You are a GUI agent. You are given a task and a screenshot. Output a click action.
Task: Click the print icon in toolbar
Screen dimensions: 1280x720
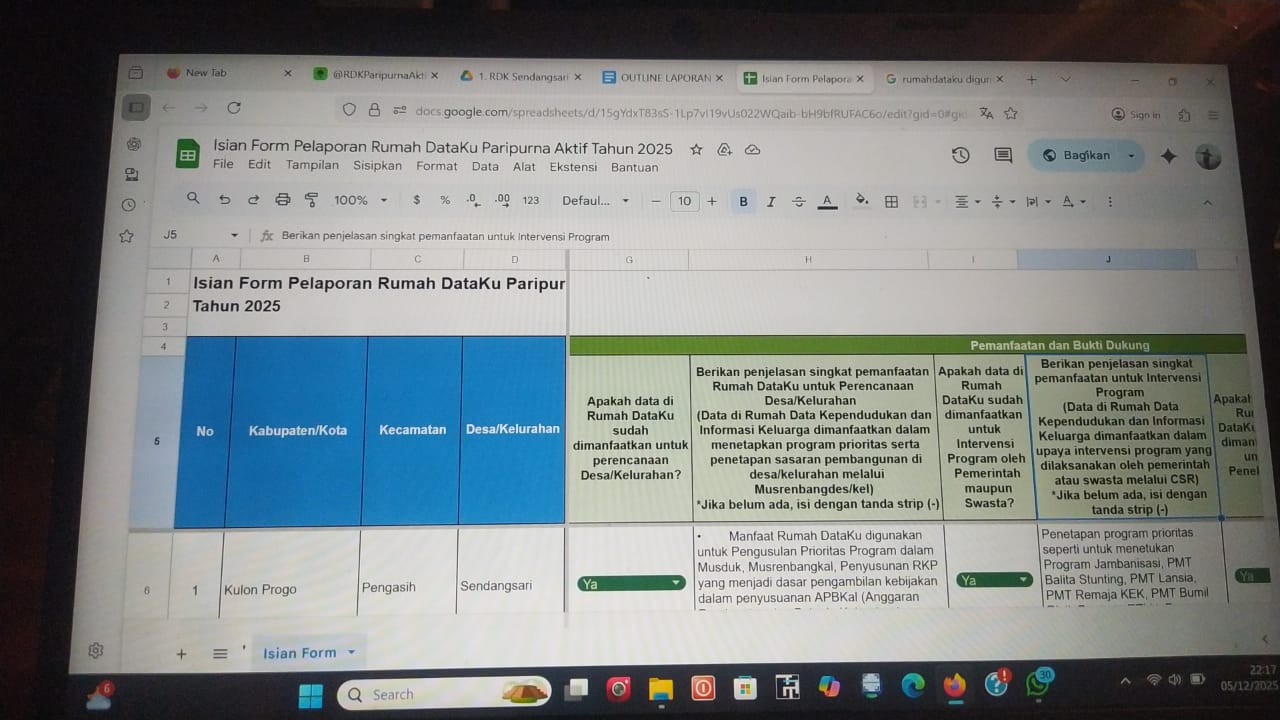tap(282, 200)
